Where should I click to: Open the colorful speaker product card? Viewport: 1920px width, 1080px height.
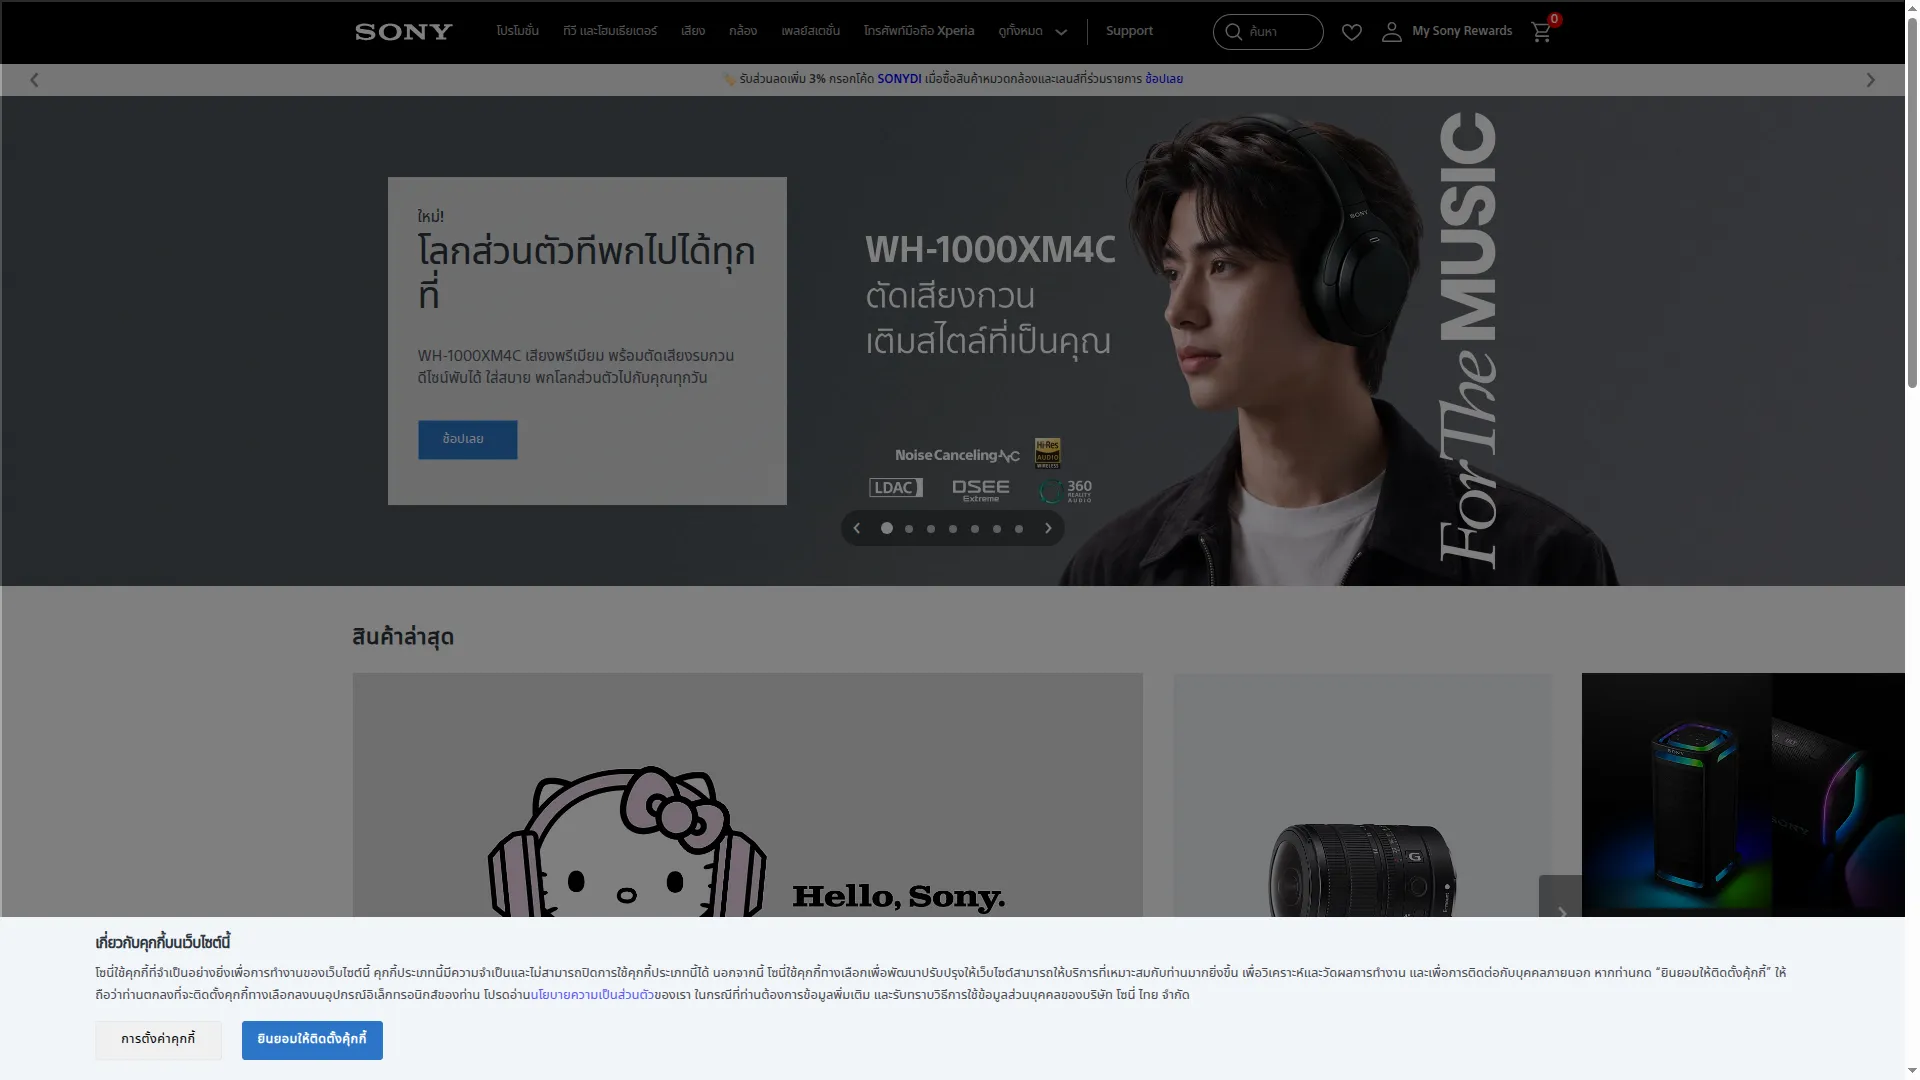pos(1743,795)
